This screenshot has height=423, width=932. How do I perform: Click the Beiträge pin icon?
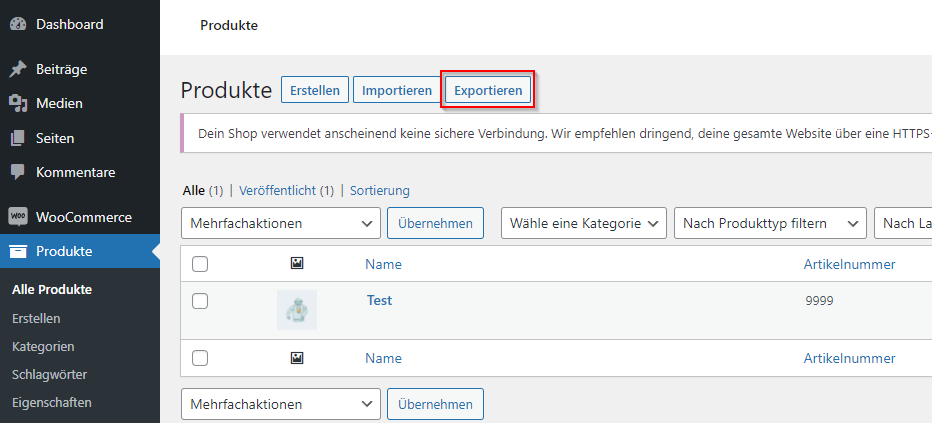click(x=18, y=70)
